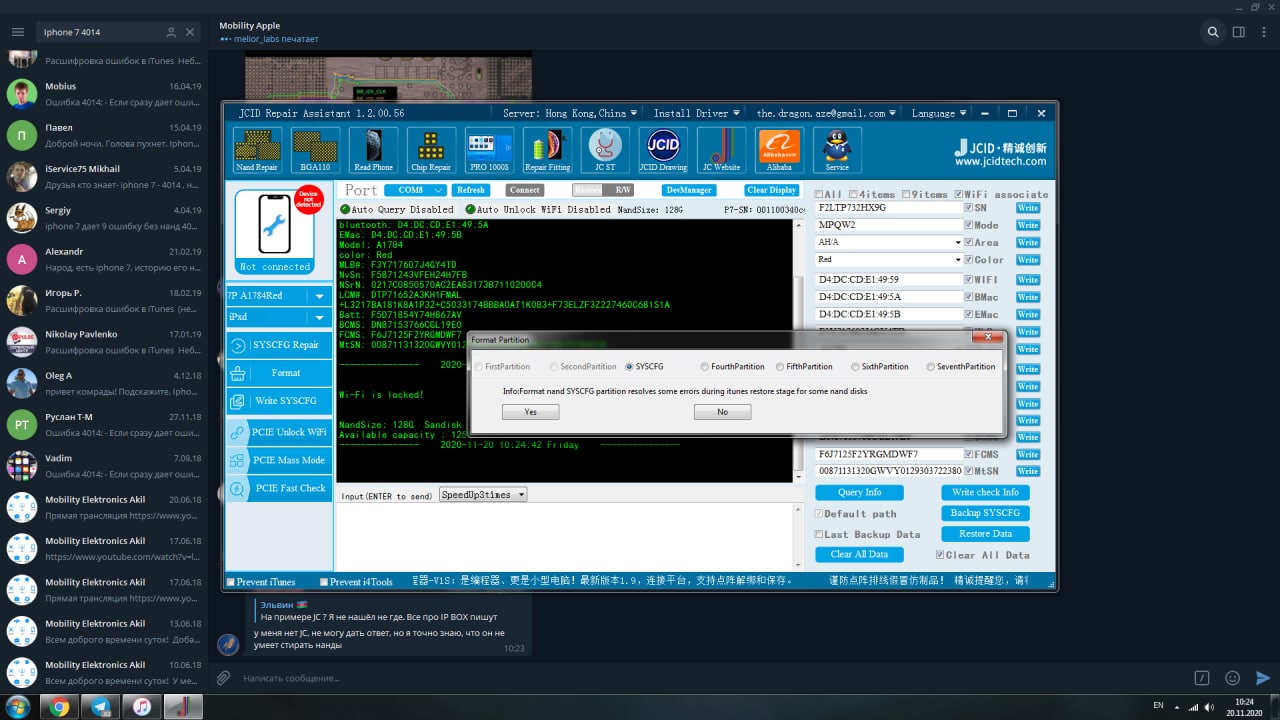Check Prevent iTunes option

232,582
